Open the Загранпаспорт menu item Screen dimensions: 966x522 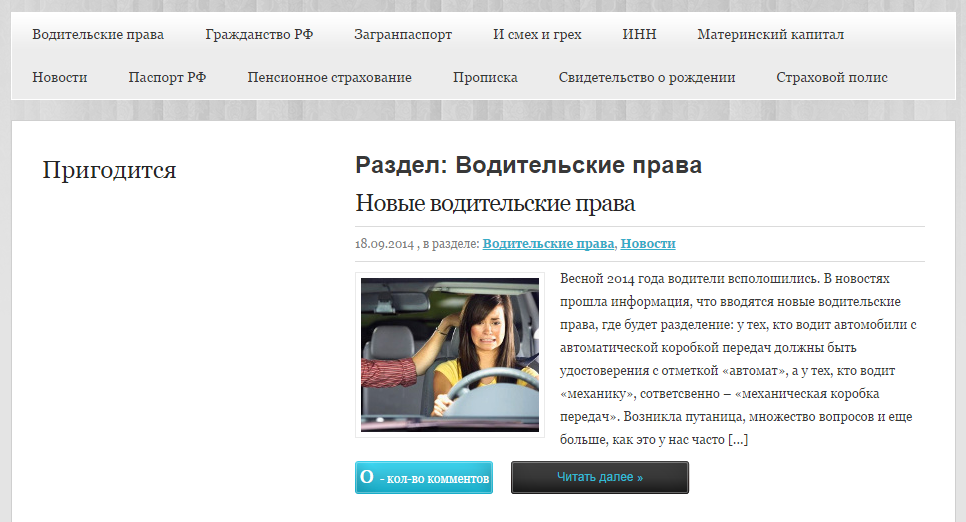coord(403,35)
